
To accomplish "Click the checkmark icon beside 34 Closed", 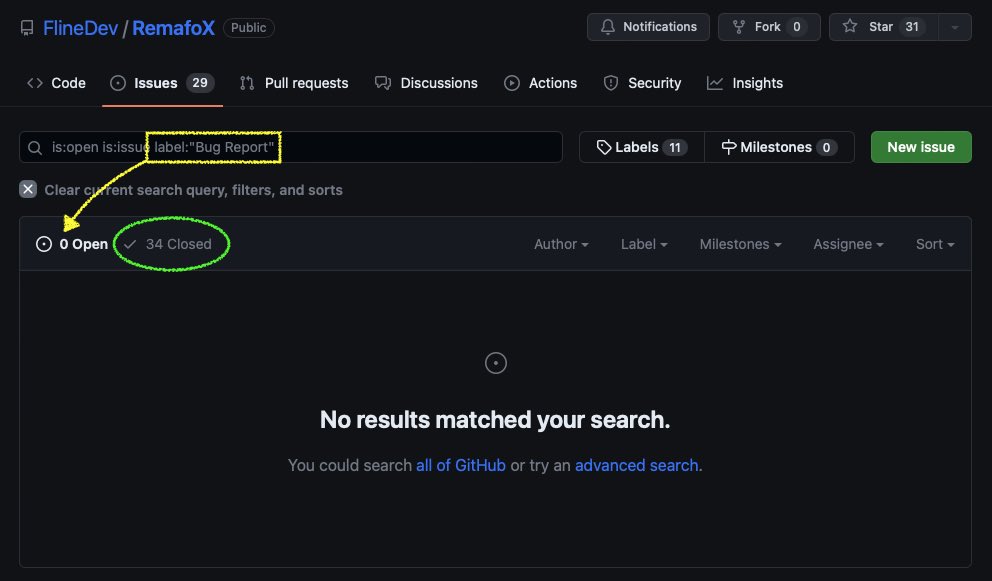I will click(130, 244).
